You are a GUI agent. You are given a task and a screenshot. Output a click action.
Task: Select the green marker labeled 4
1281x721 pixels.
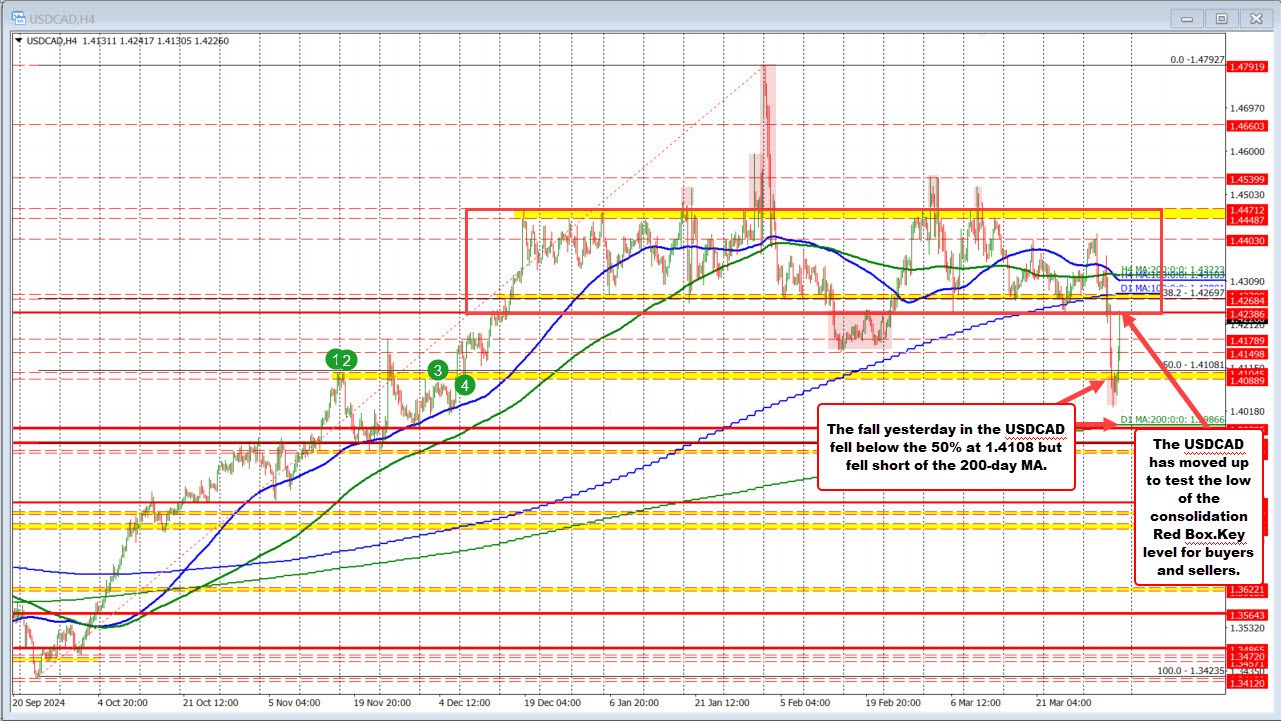click(464, 384)
